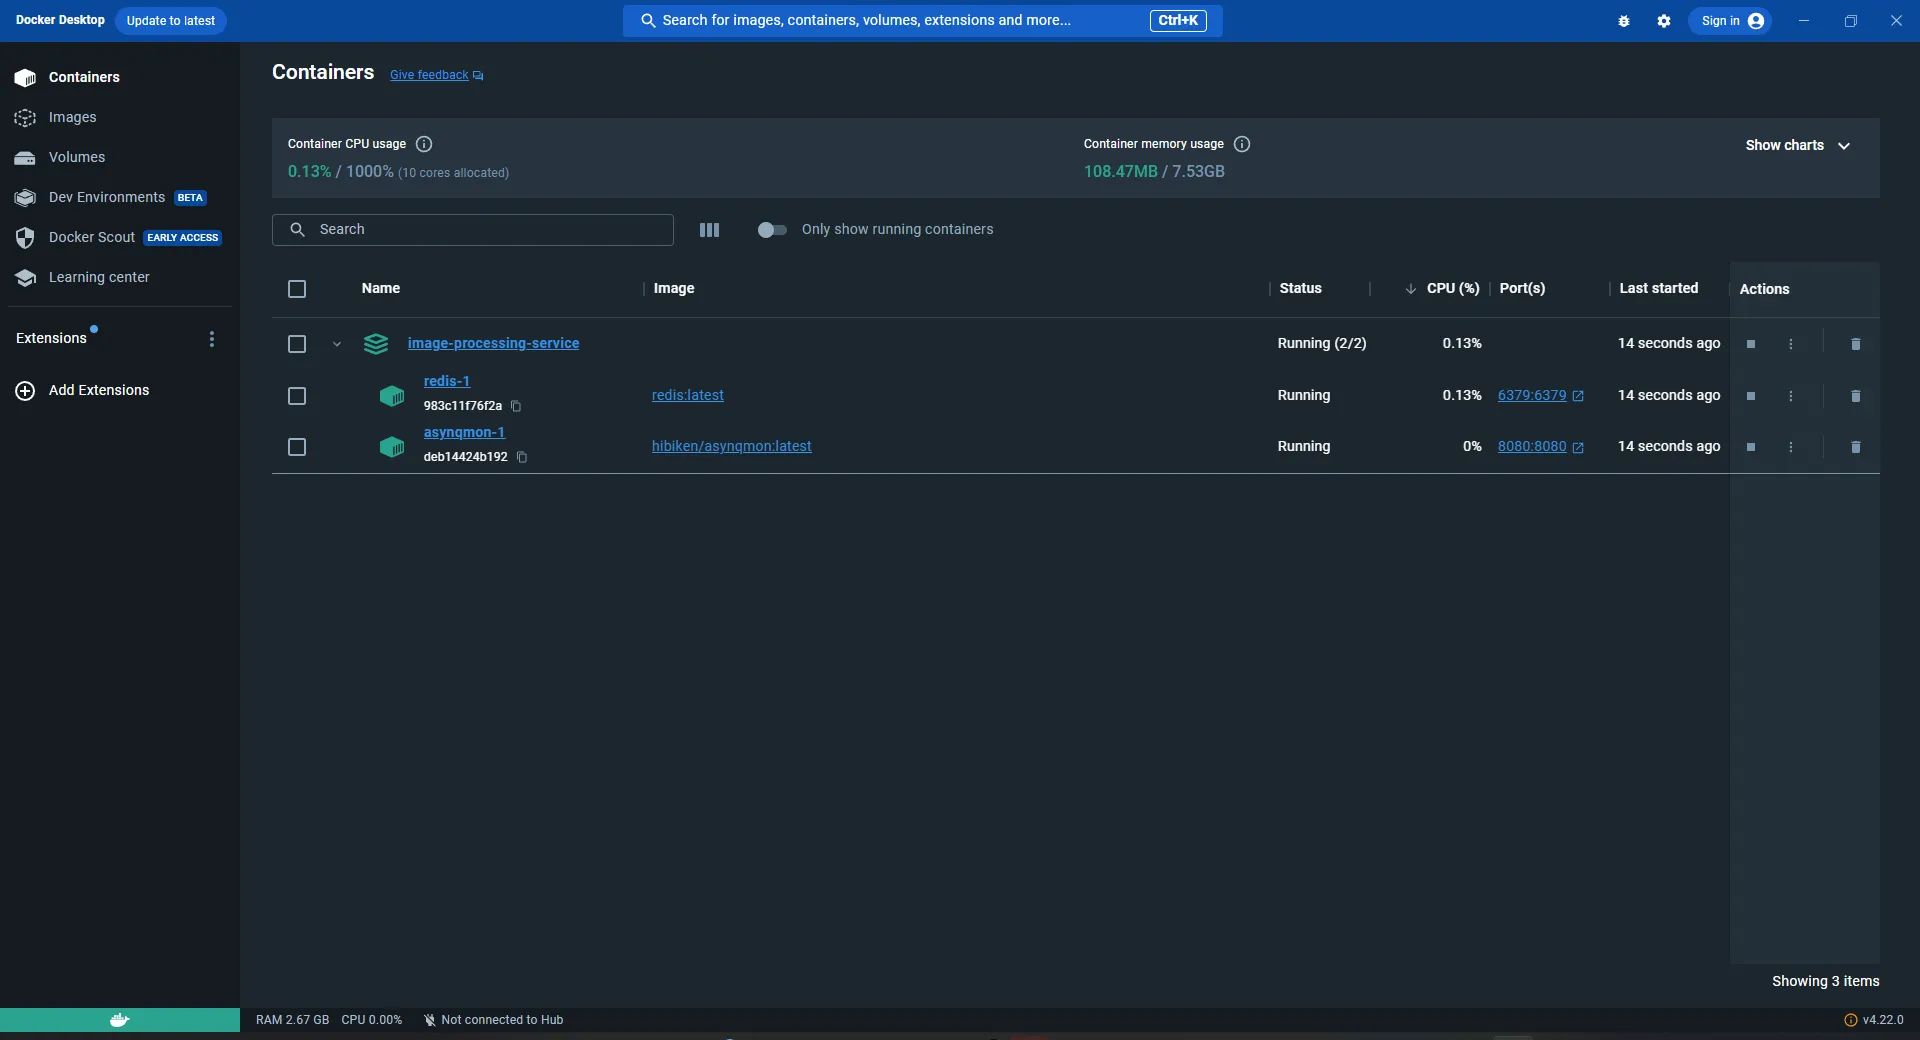Open the redis:latest image link
The image size is (1920, 1040).
687,395
